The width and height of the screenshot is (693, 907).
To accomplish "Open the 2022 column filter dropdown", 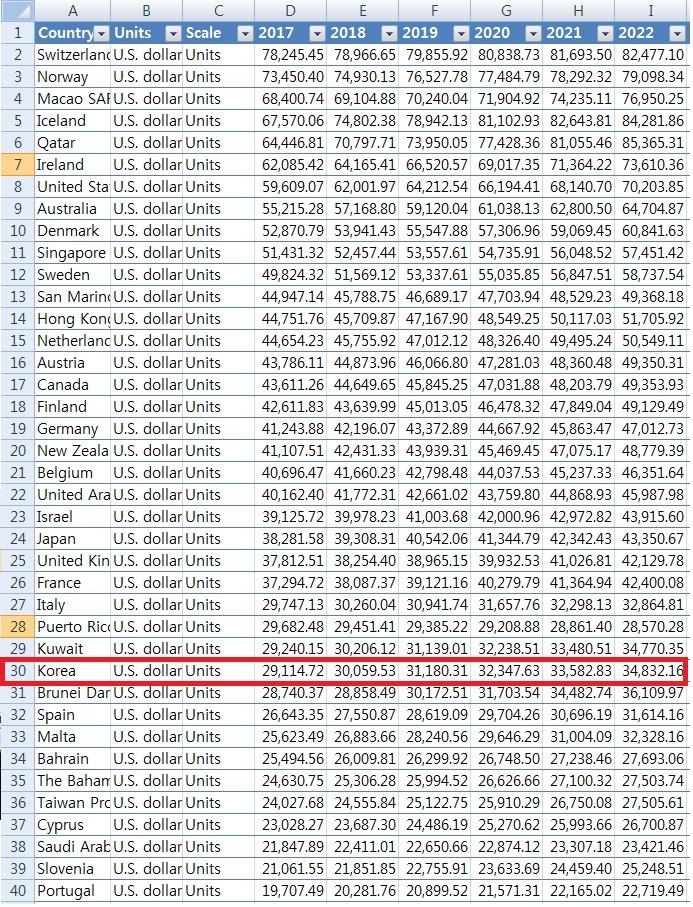I will coord(677,34).
